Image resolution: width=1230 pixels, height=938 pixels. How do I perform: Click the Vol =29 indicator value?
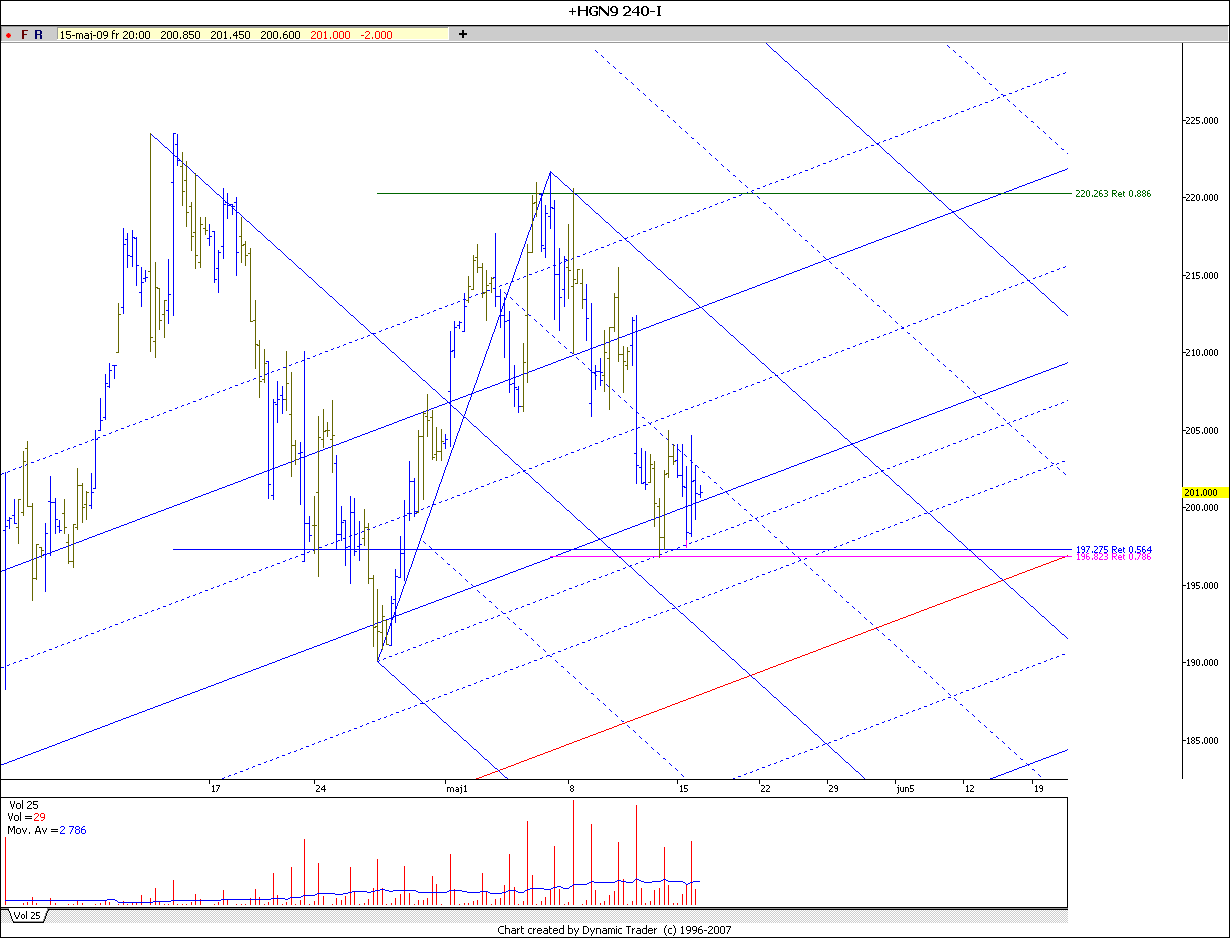coord(26,817)
